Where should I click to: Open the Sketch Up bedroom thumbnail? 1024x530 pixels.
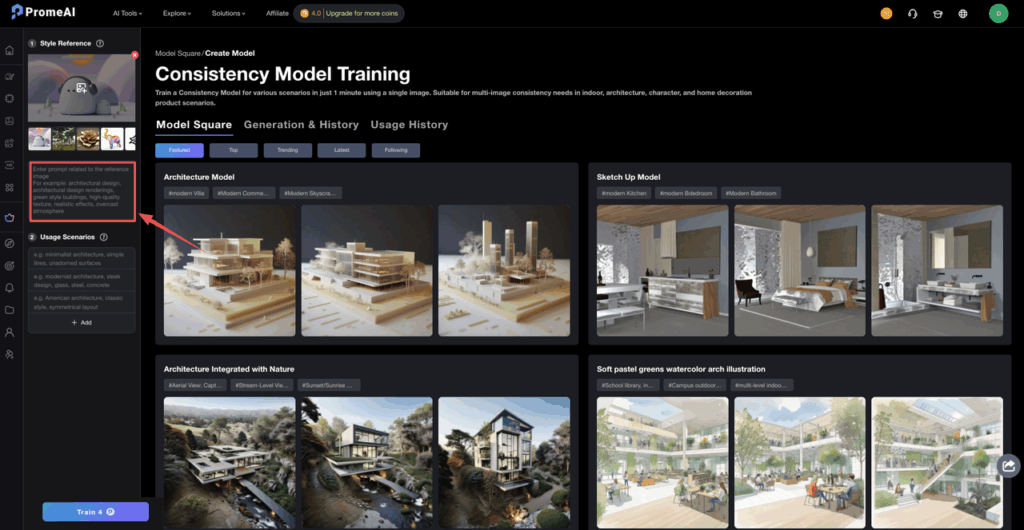click(799, 271)
